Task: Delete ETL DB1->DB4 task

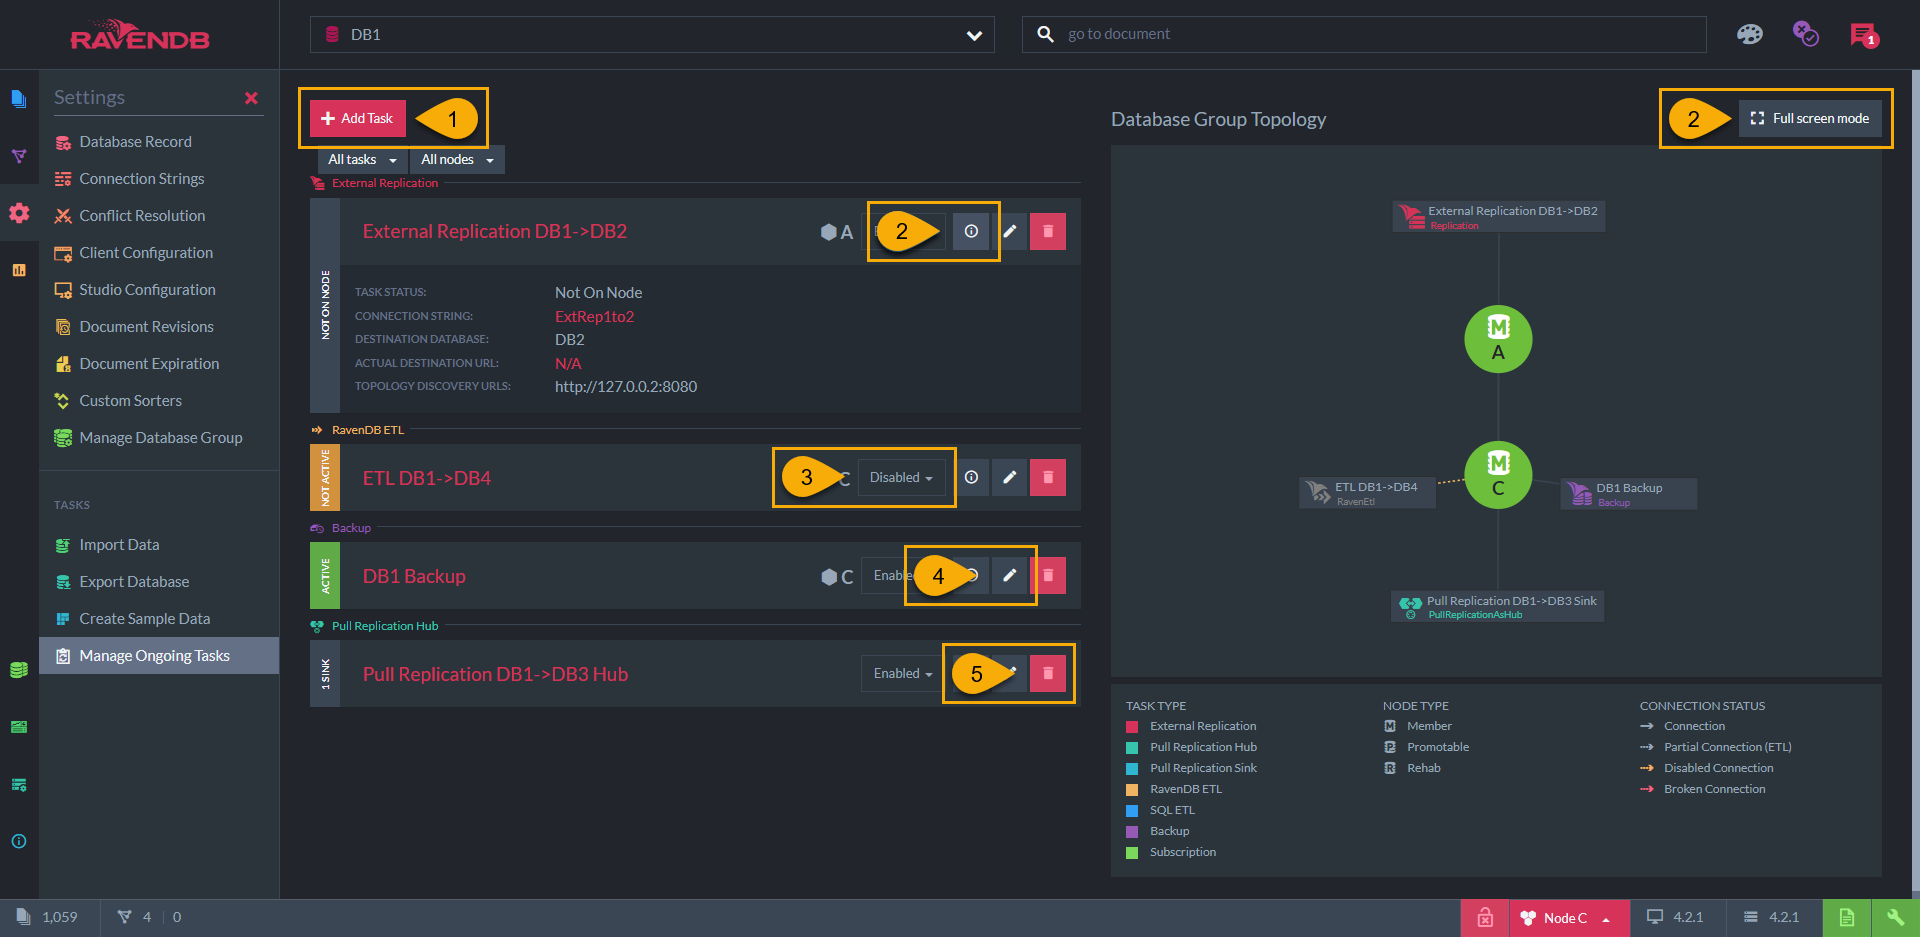Action: (1048, 477)
